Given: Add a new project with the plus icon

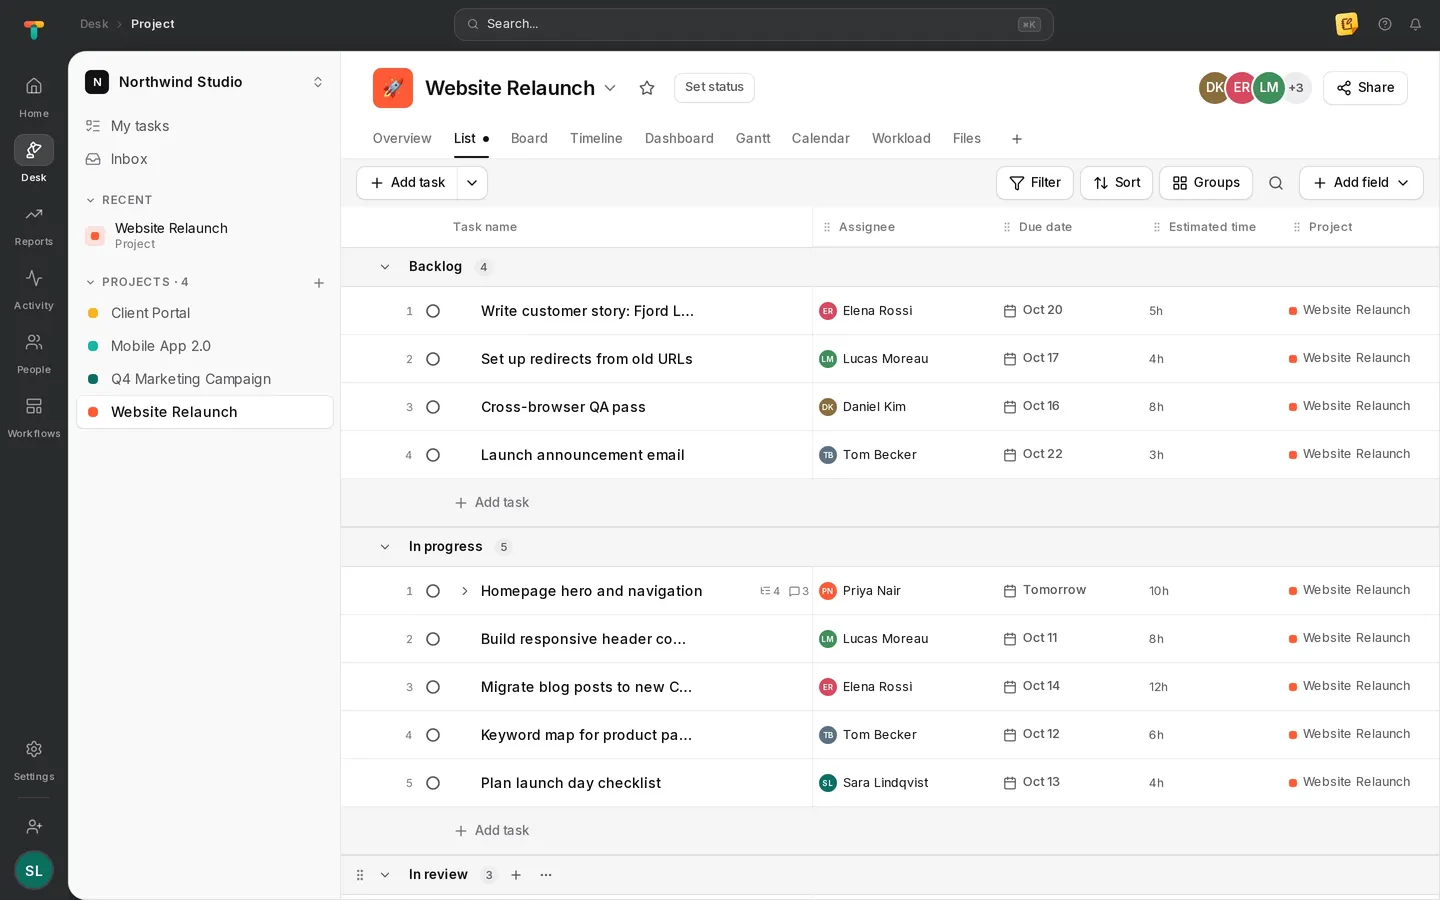Looking at the screenshot, I should (319, 283).
